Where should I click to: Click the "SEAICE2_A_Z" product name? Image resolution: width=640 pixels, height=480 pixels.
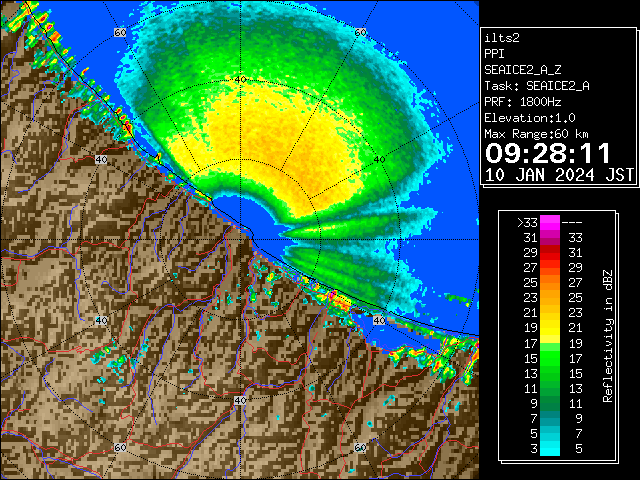click(522, 70)
